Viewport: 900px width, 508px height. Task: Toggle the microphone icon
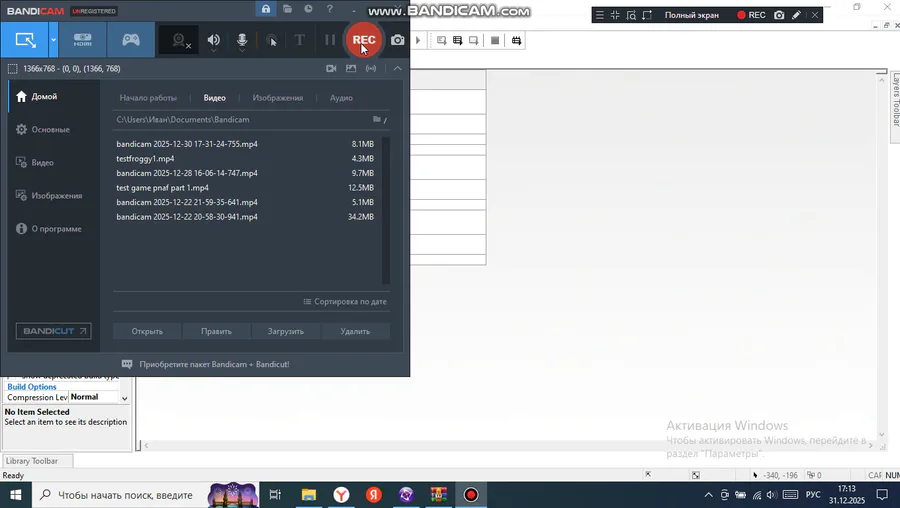click(x=242, y=40)
